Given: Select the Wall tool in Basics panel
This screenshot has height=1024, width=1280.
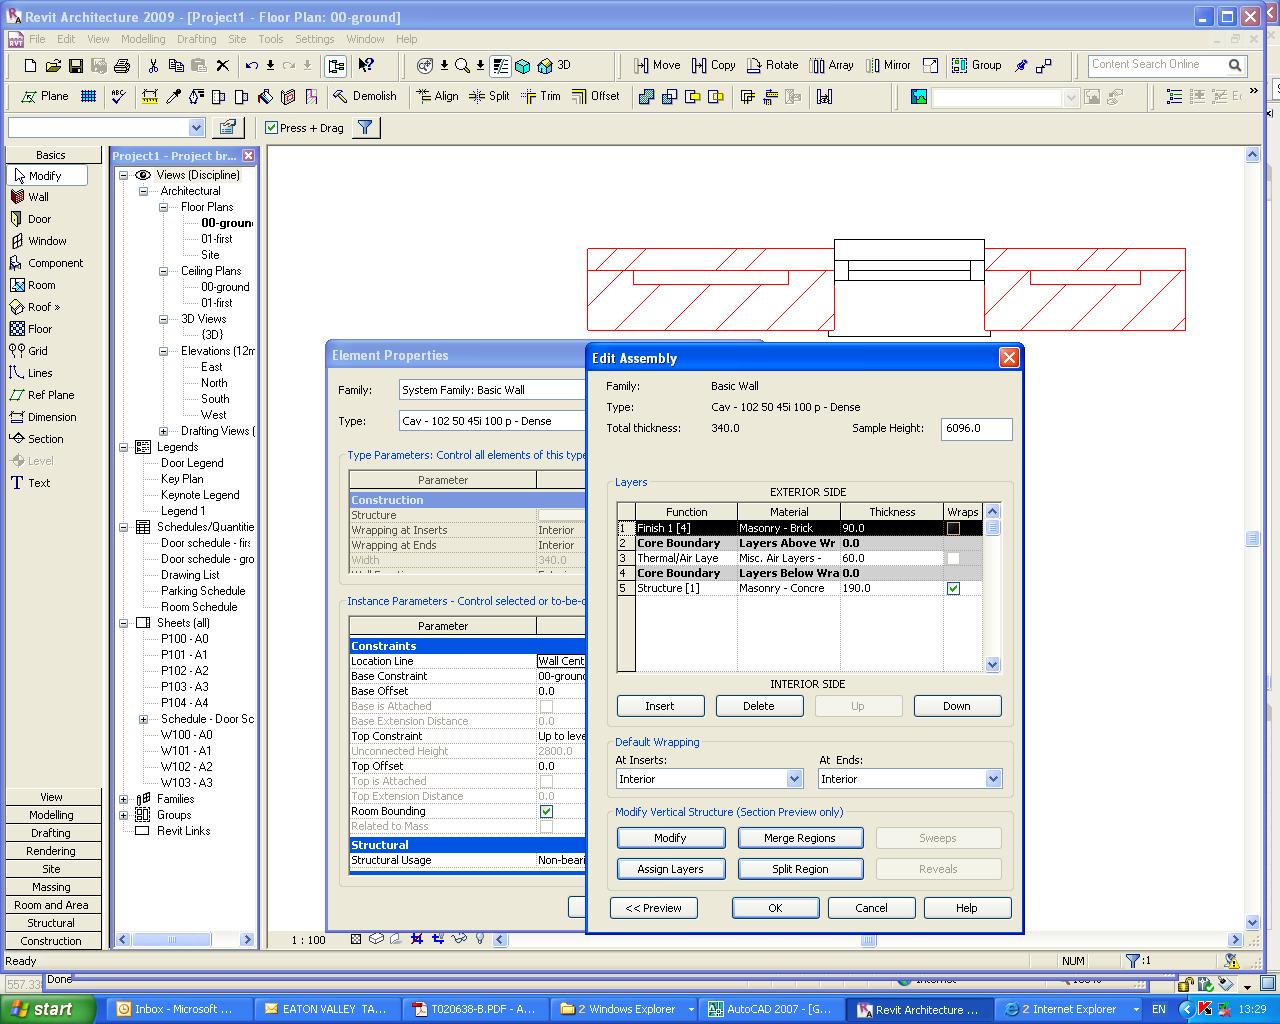Looking at the screenshot, I should click(x=37, y=197).
